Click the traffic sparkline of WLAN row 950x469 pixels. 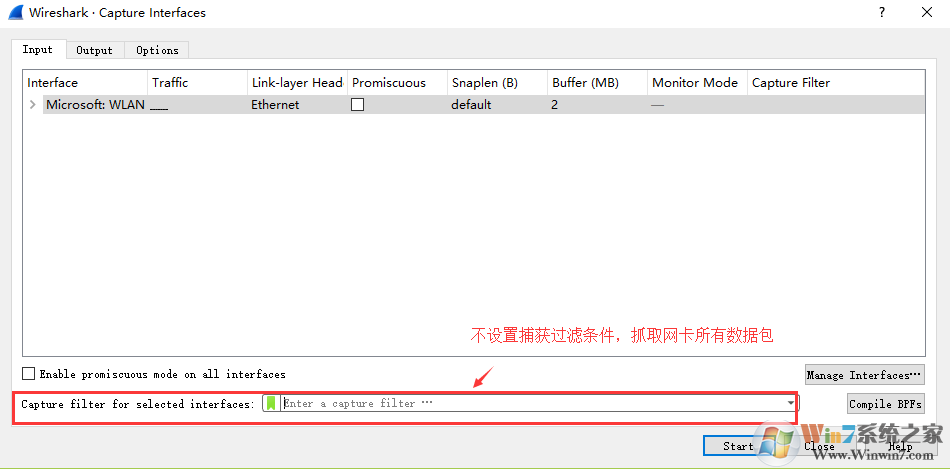click(x=159, y=108)
